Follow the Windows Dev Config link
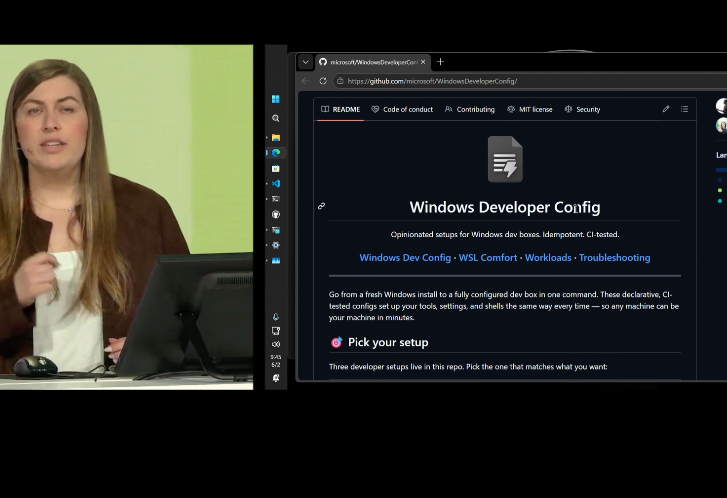The width and height of the screenshot is (727, 498). click(x=405, y=258)
